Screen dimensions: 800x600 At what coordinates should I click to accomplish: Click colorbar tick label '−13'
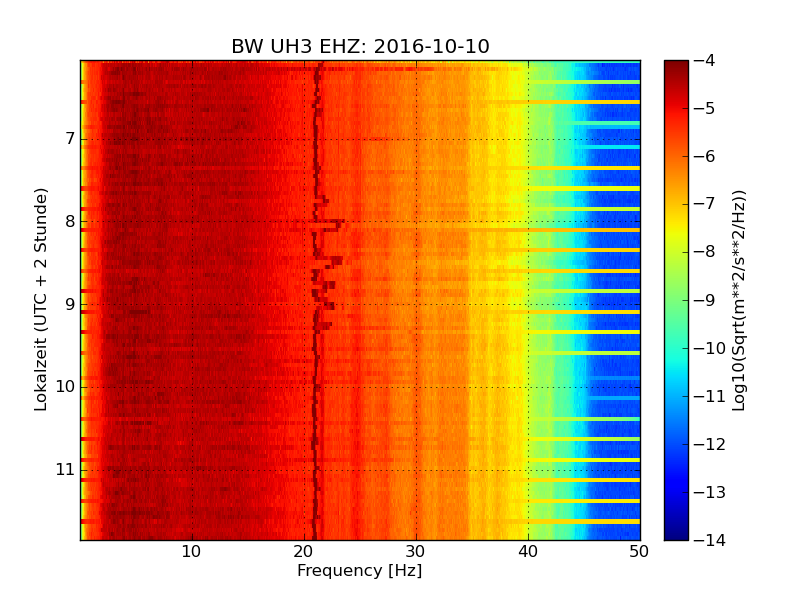coord(710,492)
